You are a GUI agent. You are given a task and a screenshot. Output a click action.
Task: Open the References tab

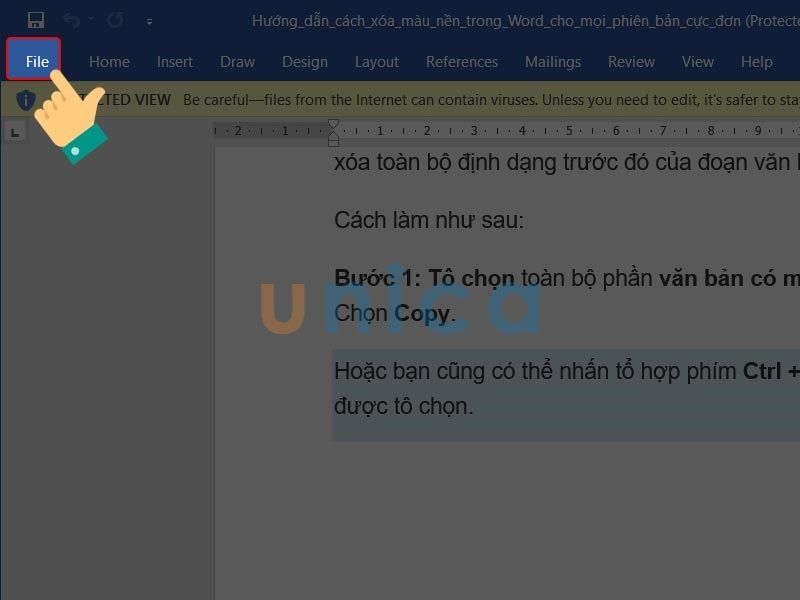click(462, 62)
